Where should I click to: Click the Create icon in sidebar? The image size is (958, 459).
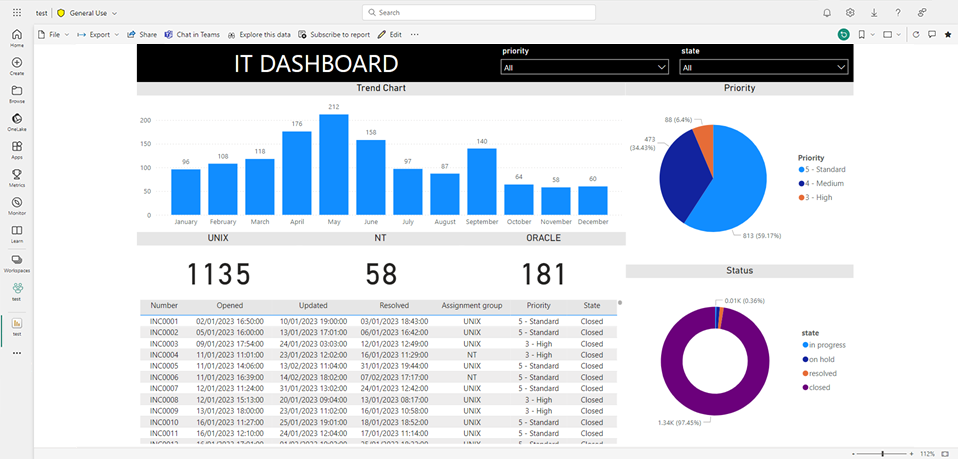[17, 65]
